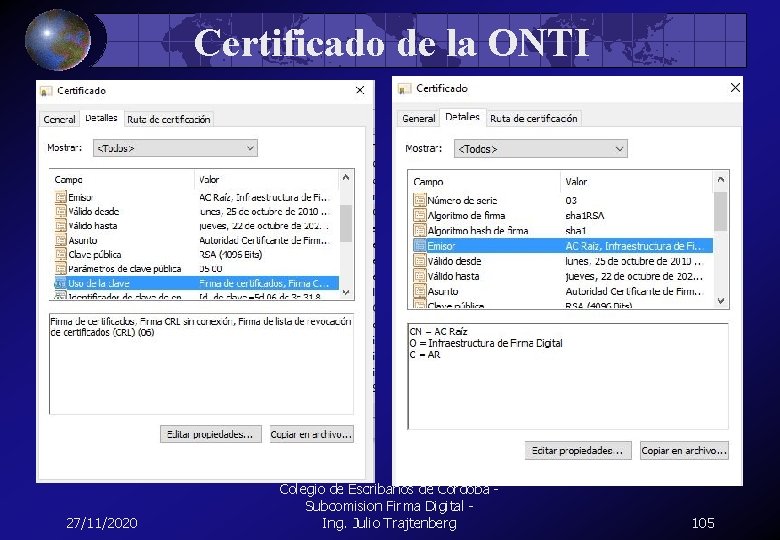The height and width of the screenshot is (540, 780).
Task: Click Válido hasta field icon in left window
Action: coord(61,226)
